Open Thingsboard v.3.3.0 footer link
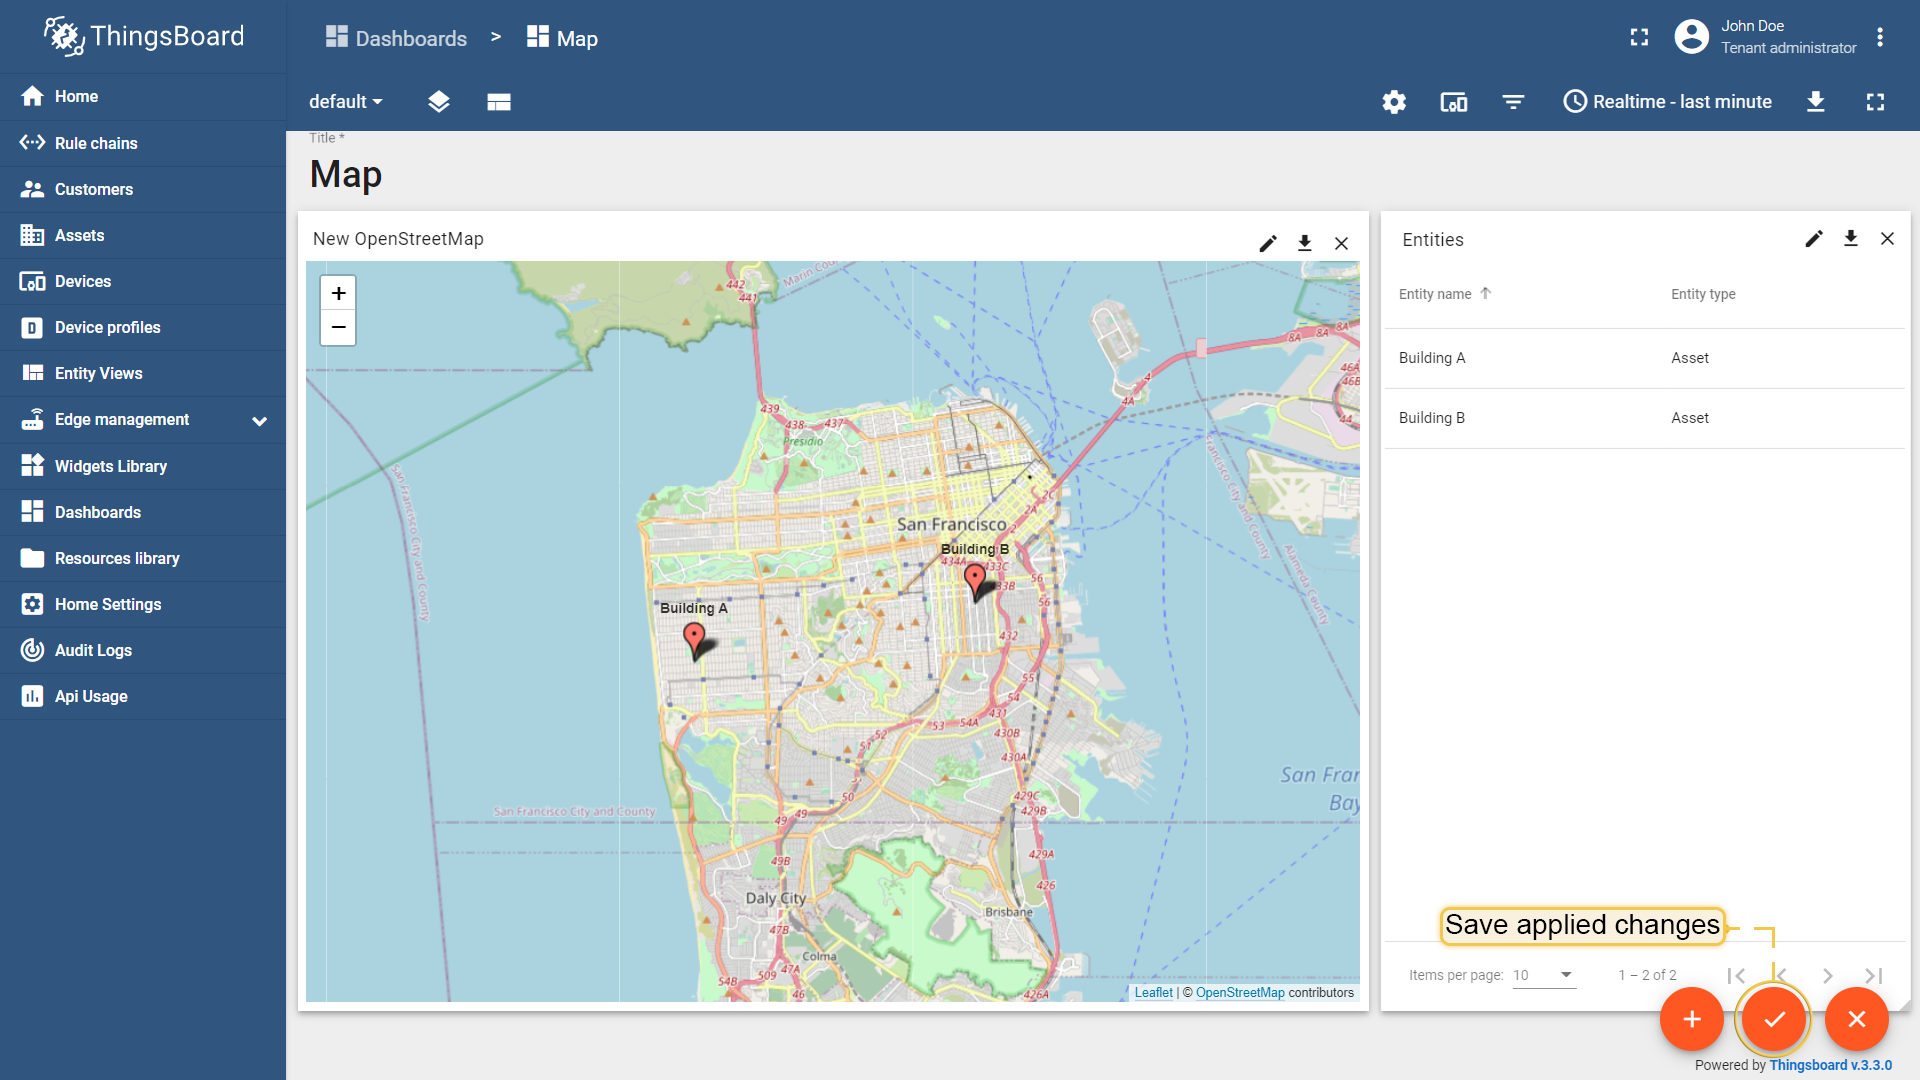Screen dimensions: 1920x1080 pyautogui.click(x=1830, y=1066)
